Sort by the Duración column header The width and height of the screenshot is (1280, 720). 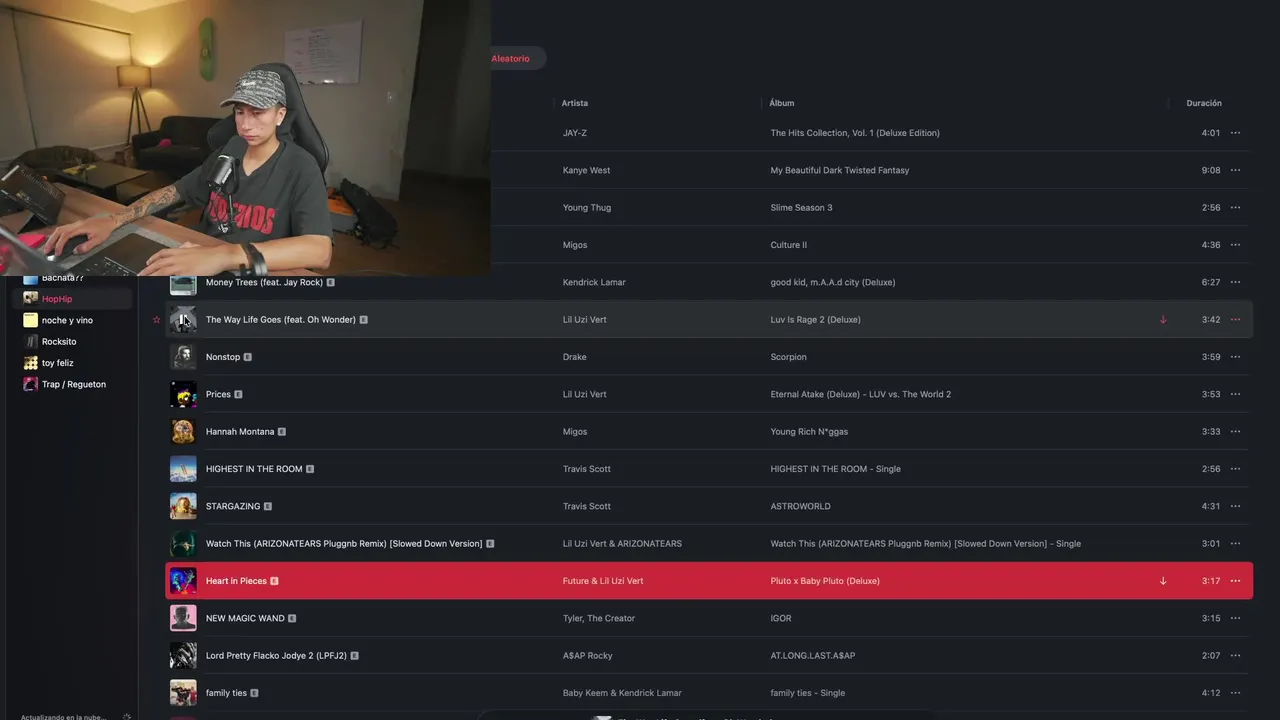click(x=1204, y=103)
